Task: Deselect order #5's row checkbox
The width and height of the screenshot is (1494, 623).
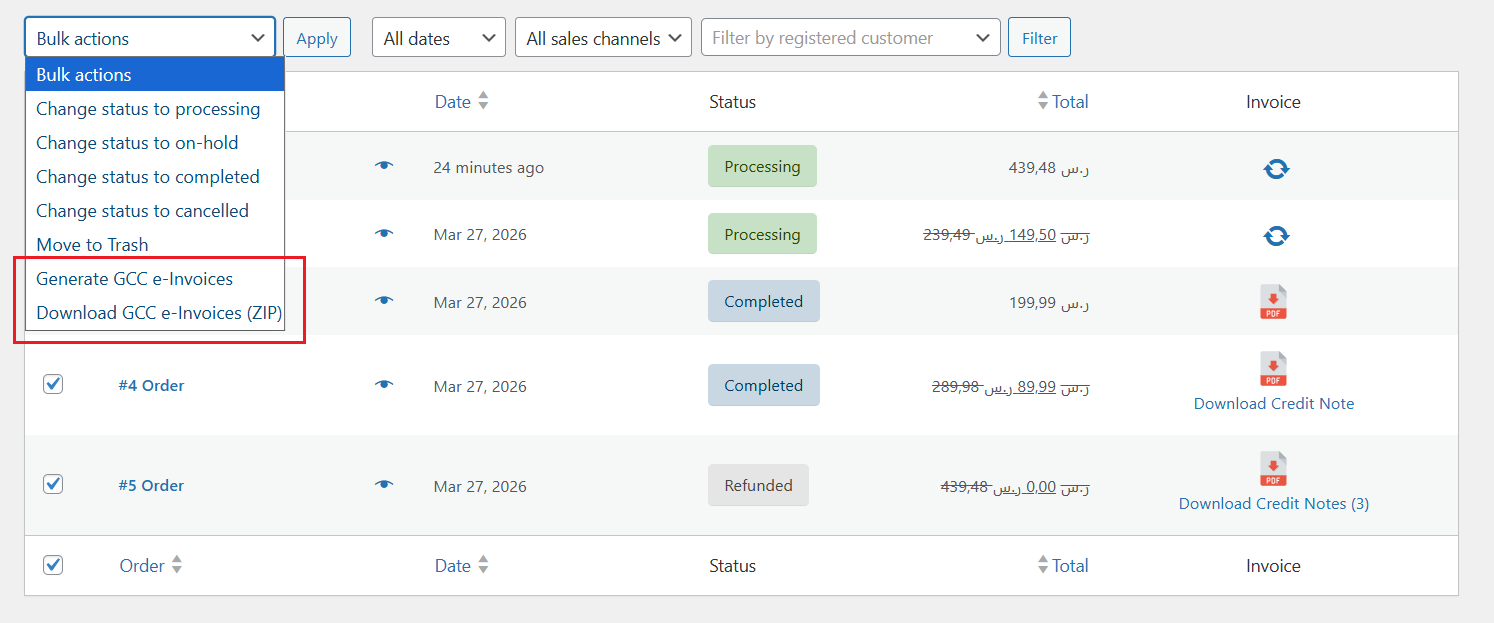Action: tap(53, 484)
